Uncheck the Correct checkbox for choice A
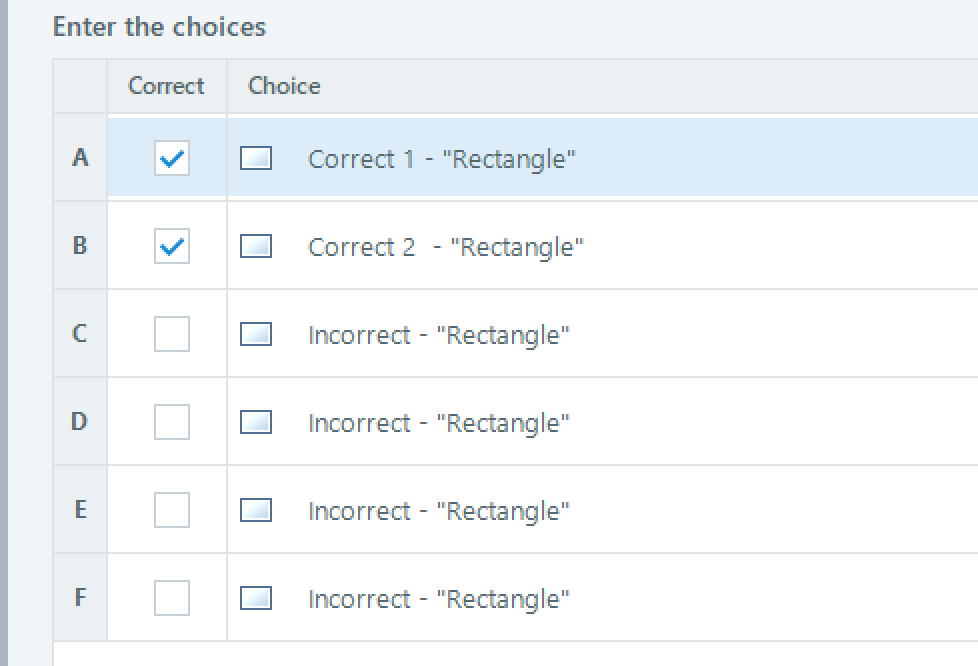 pos(172,158)
